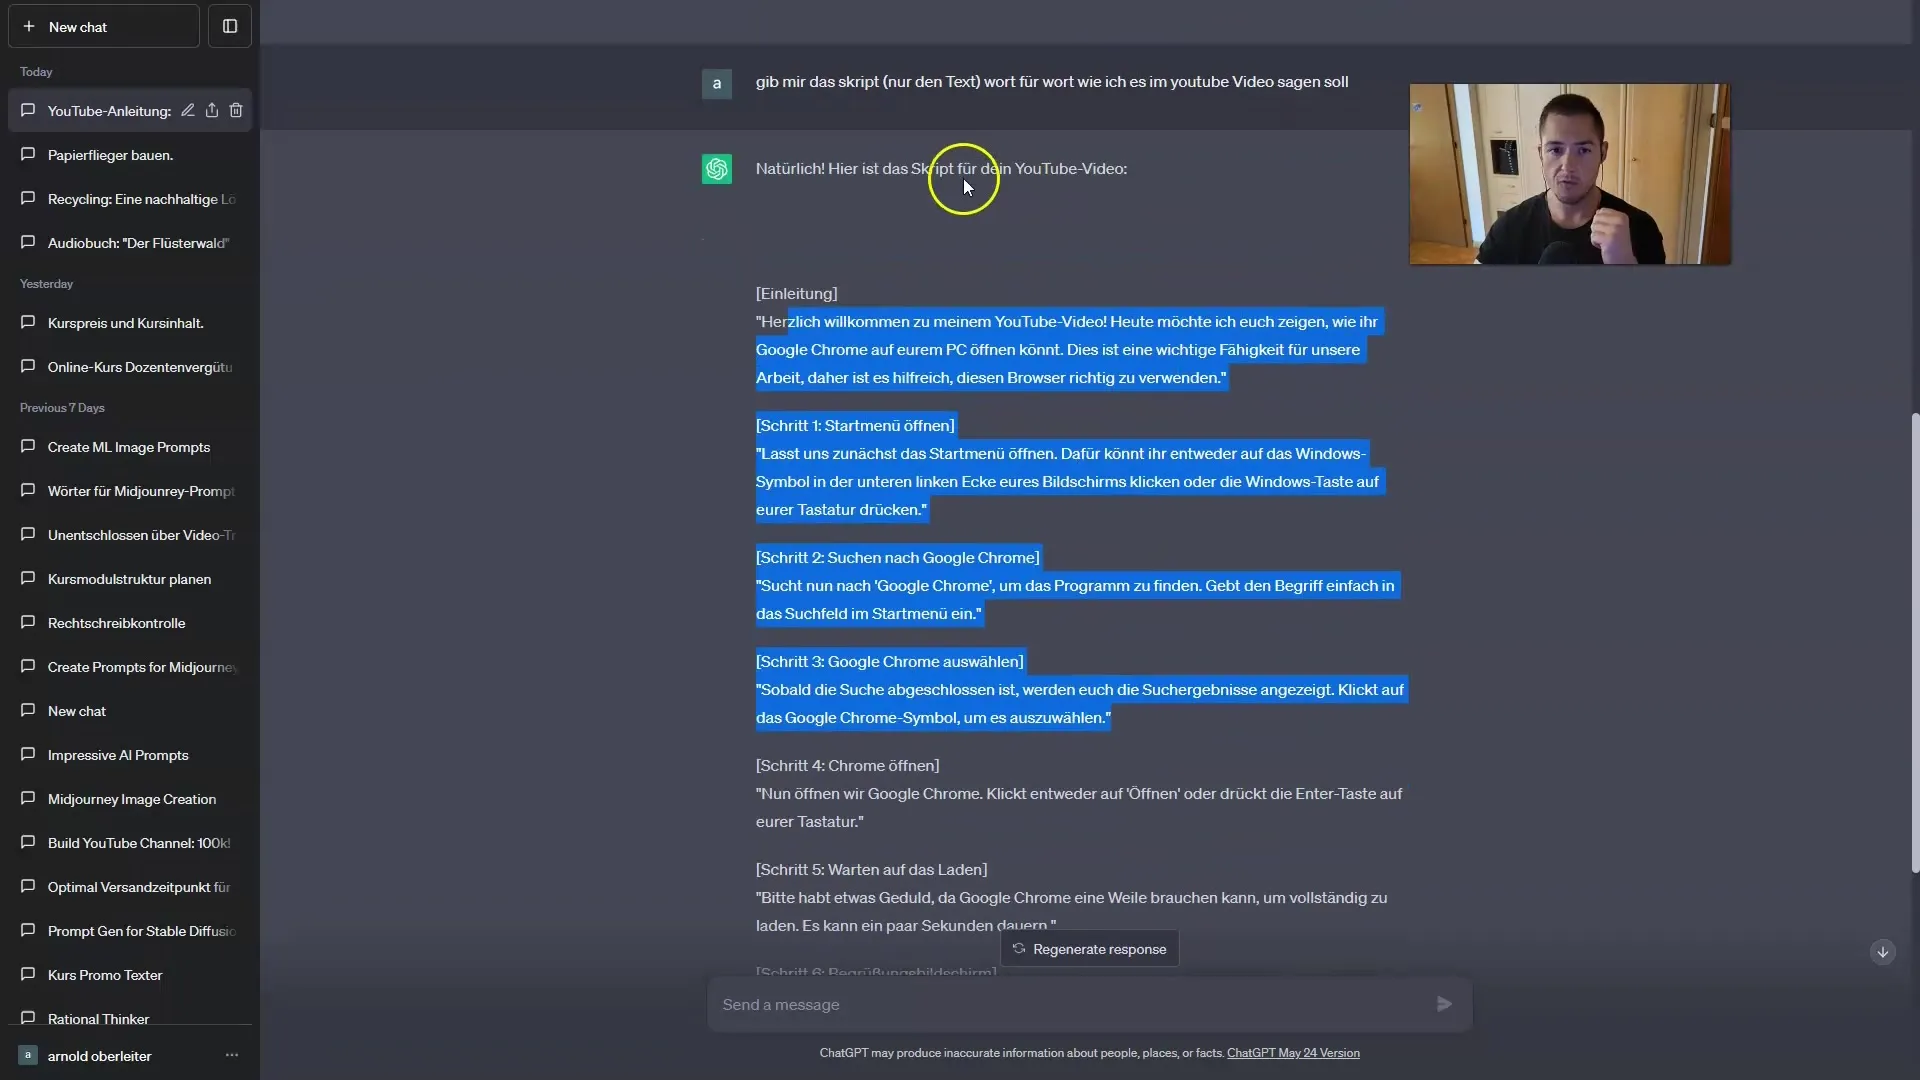This screenshot has height=1080, width=1920.
Task: Click the delete icon next to YouTube-Anleitung
Action: pyautogui.click(x=236, y=109)
